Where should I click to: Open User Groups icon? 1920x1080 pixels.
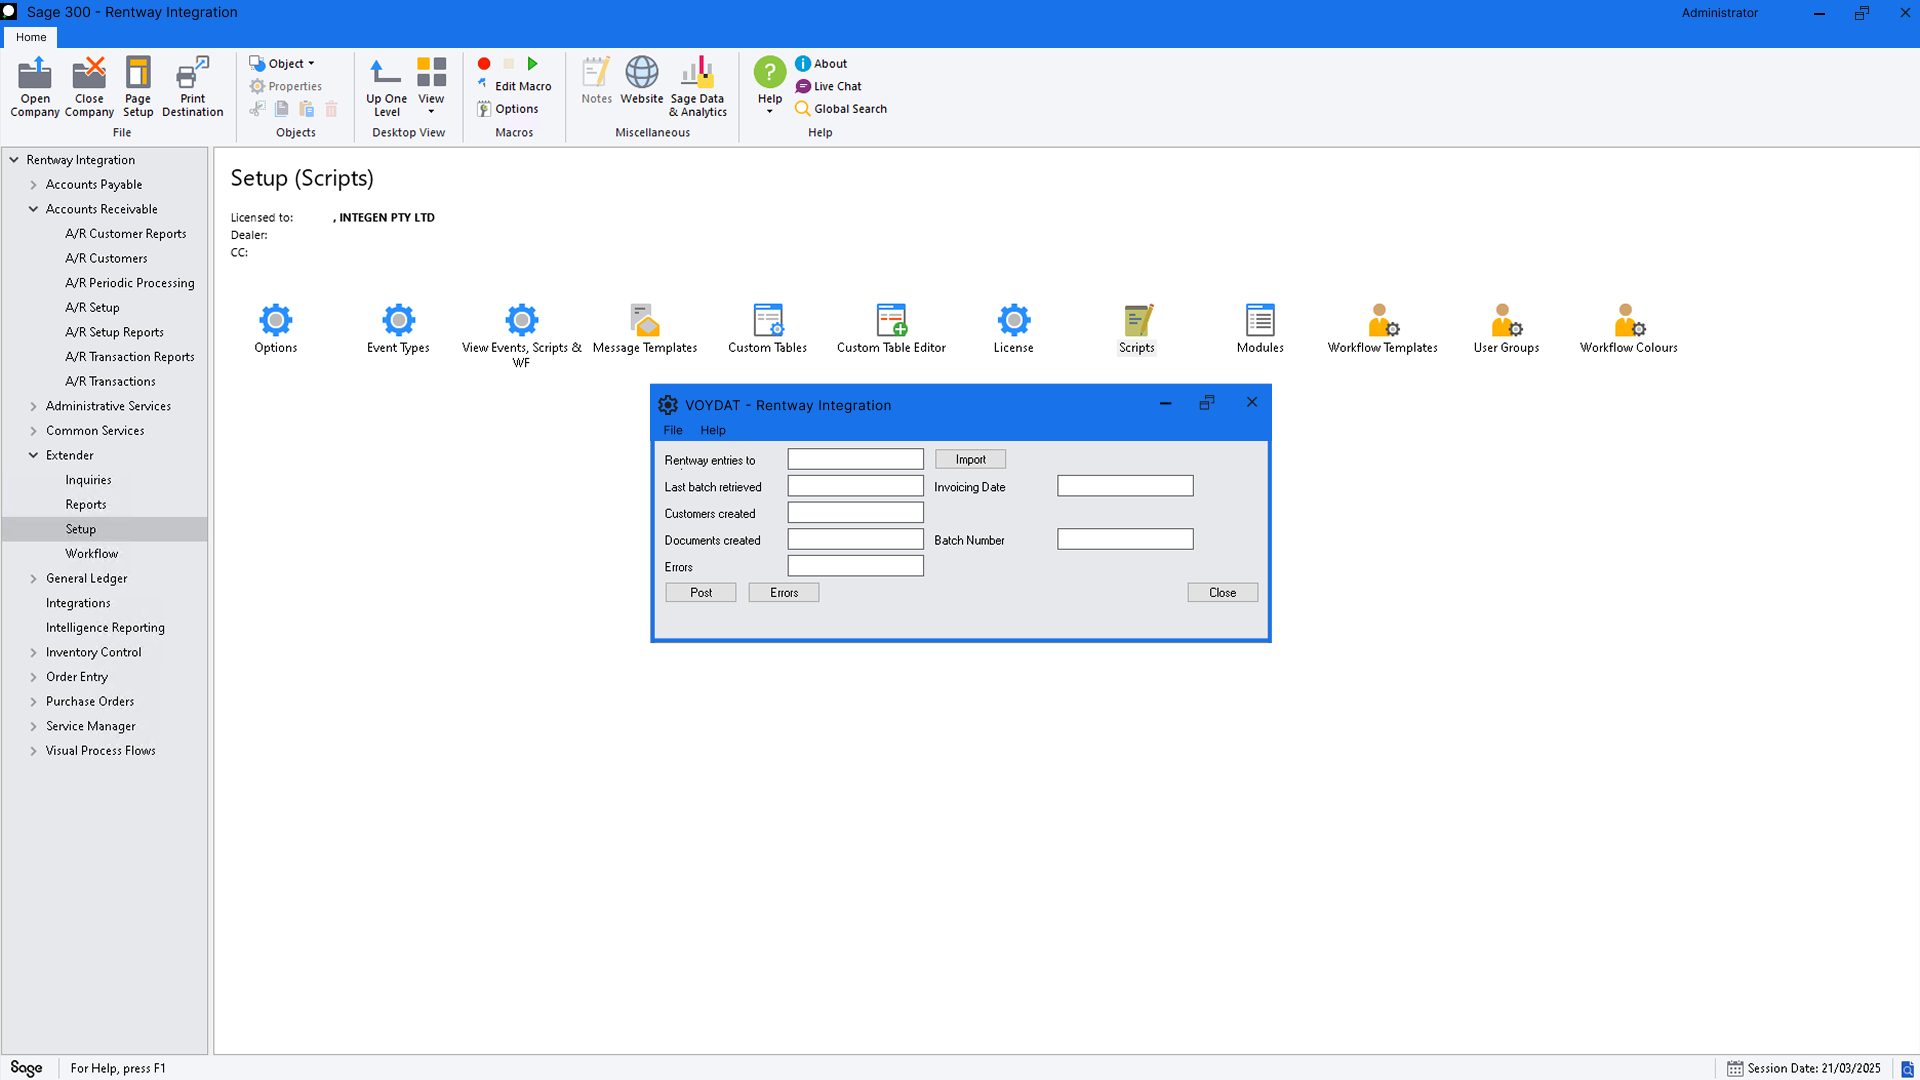(x=1506, y=322)
